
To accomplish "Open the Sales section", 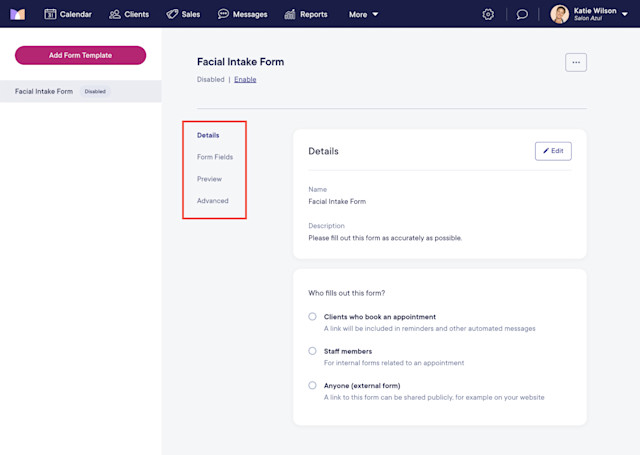I will click(183, 14).
